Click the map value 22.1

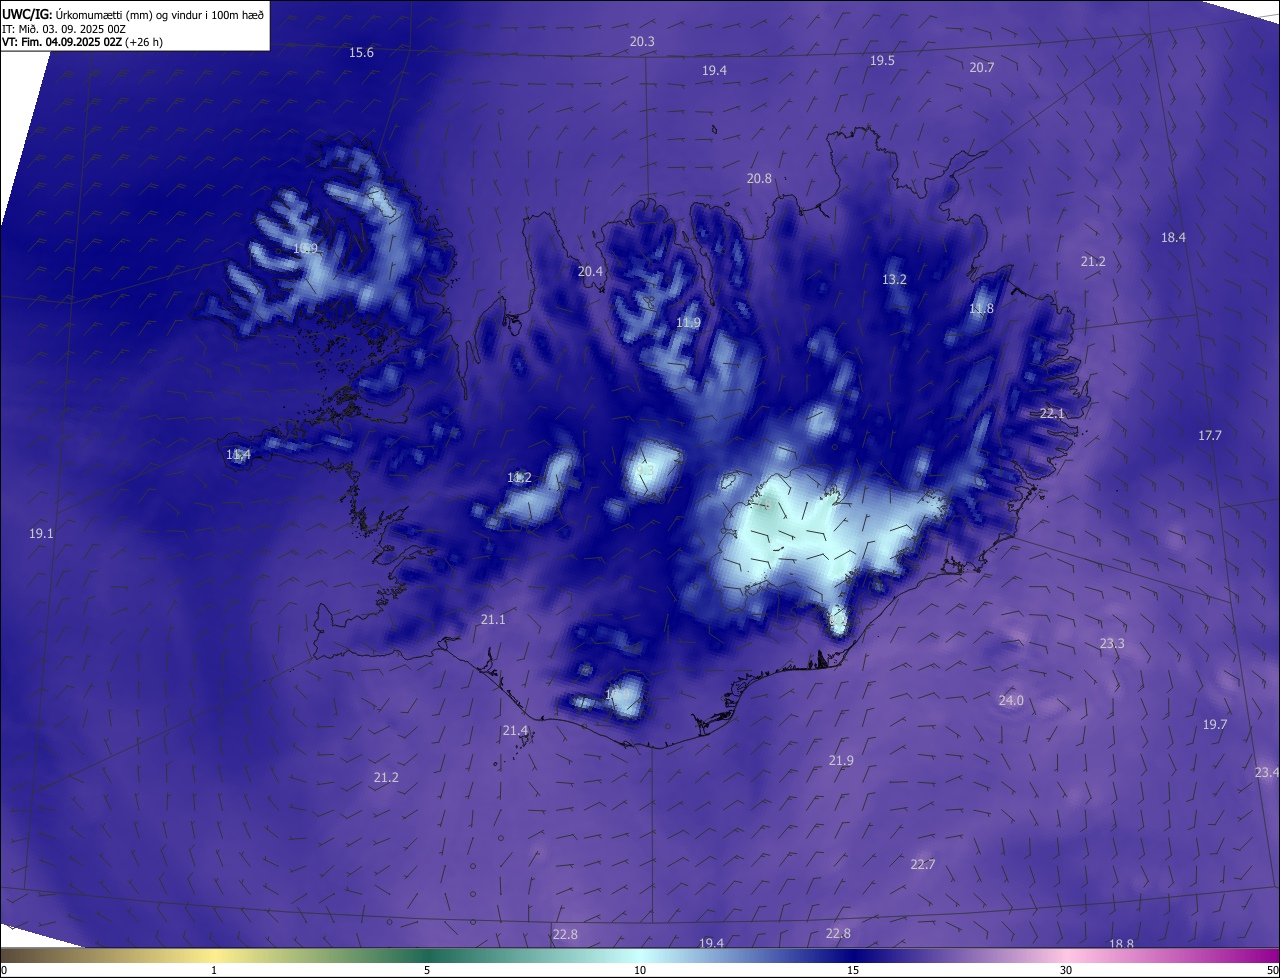[1052, 413]
